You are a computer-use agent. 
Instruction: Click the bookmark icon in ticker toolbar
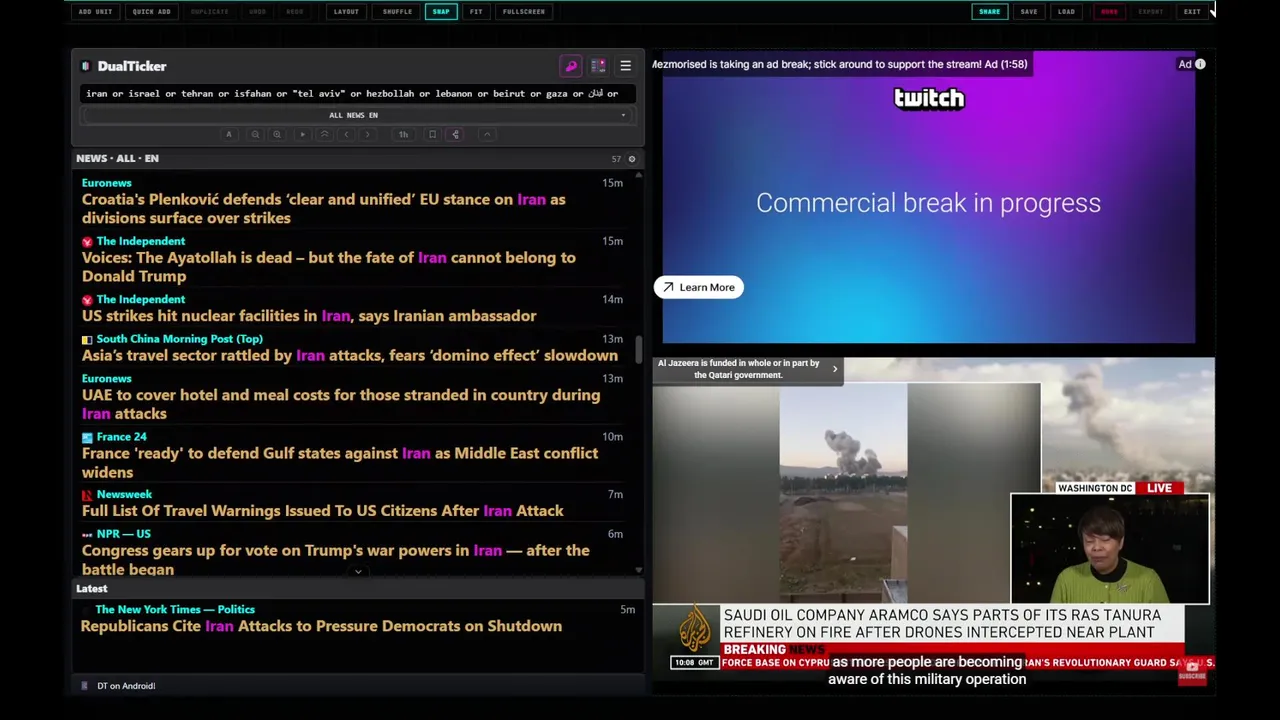[x=432, y=134]
